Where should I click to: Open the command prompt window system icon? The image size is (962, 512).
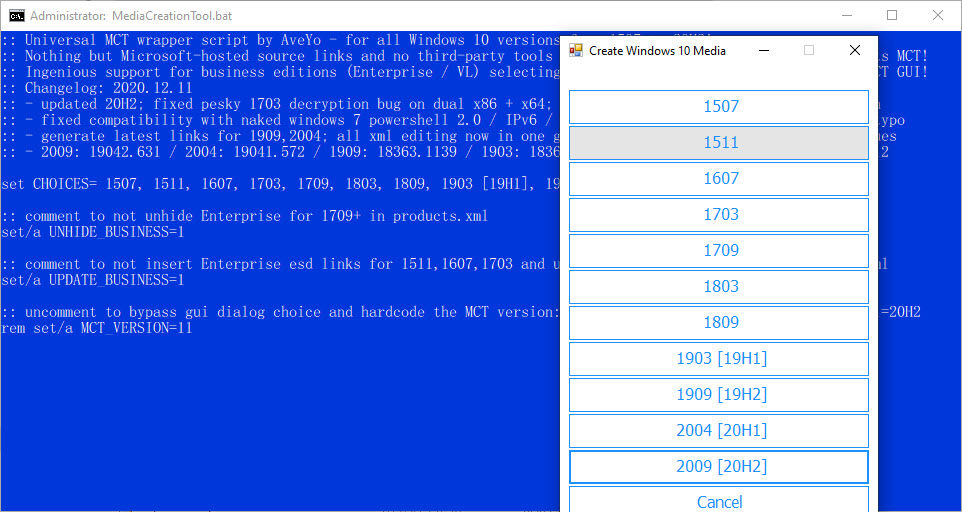tap(17, 15)
